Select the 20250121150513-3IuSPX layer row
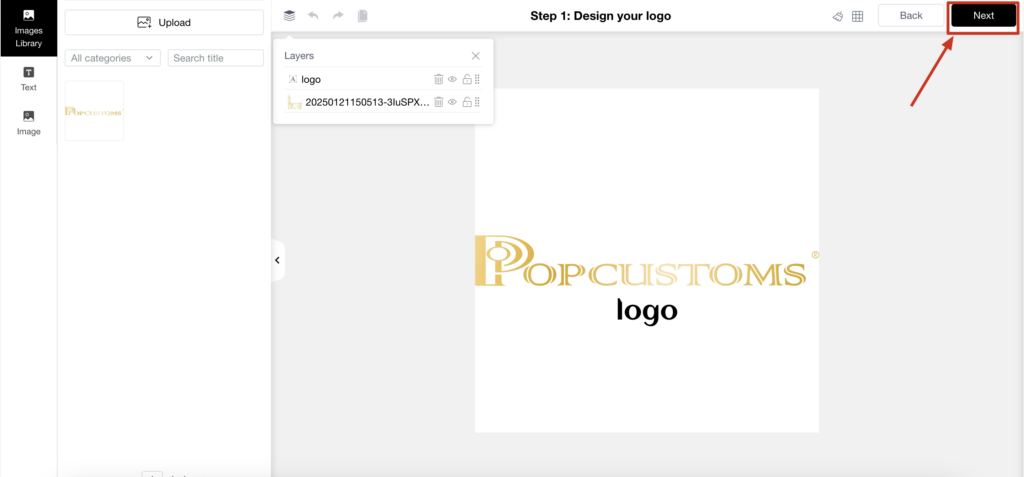Image resolution: width=1024 pixels, height=477 pixels. point(384,102)
